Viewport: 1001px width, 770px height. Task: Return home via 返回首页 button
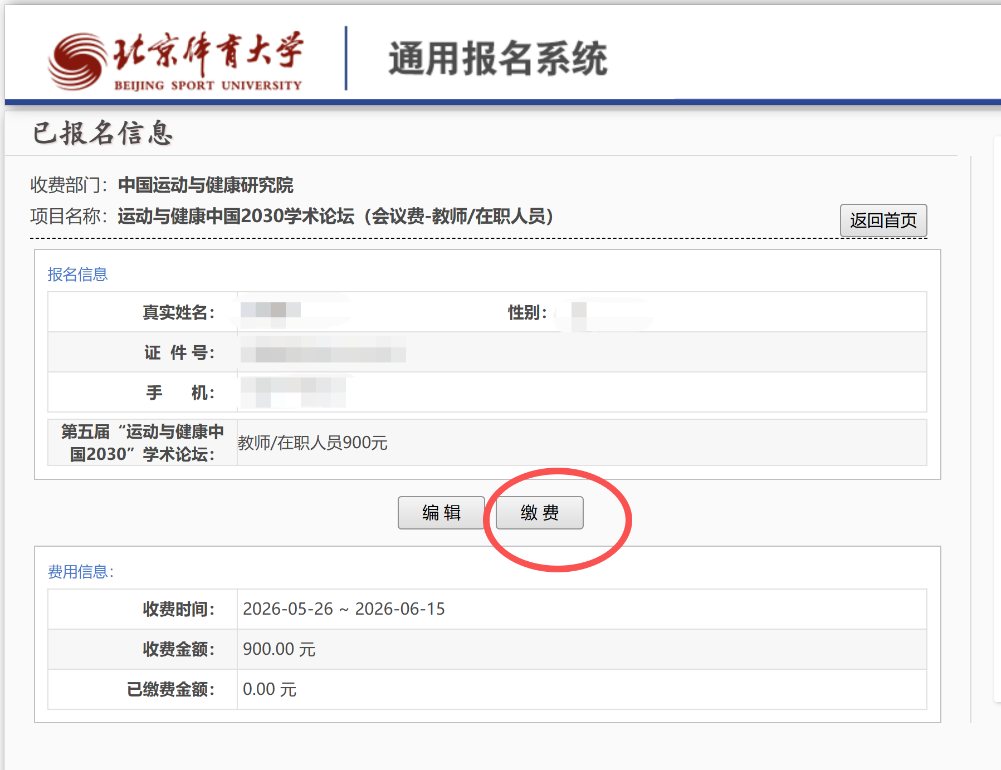883,220
